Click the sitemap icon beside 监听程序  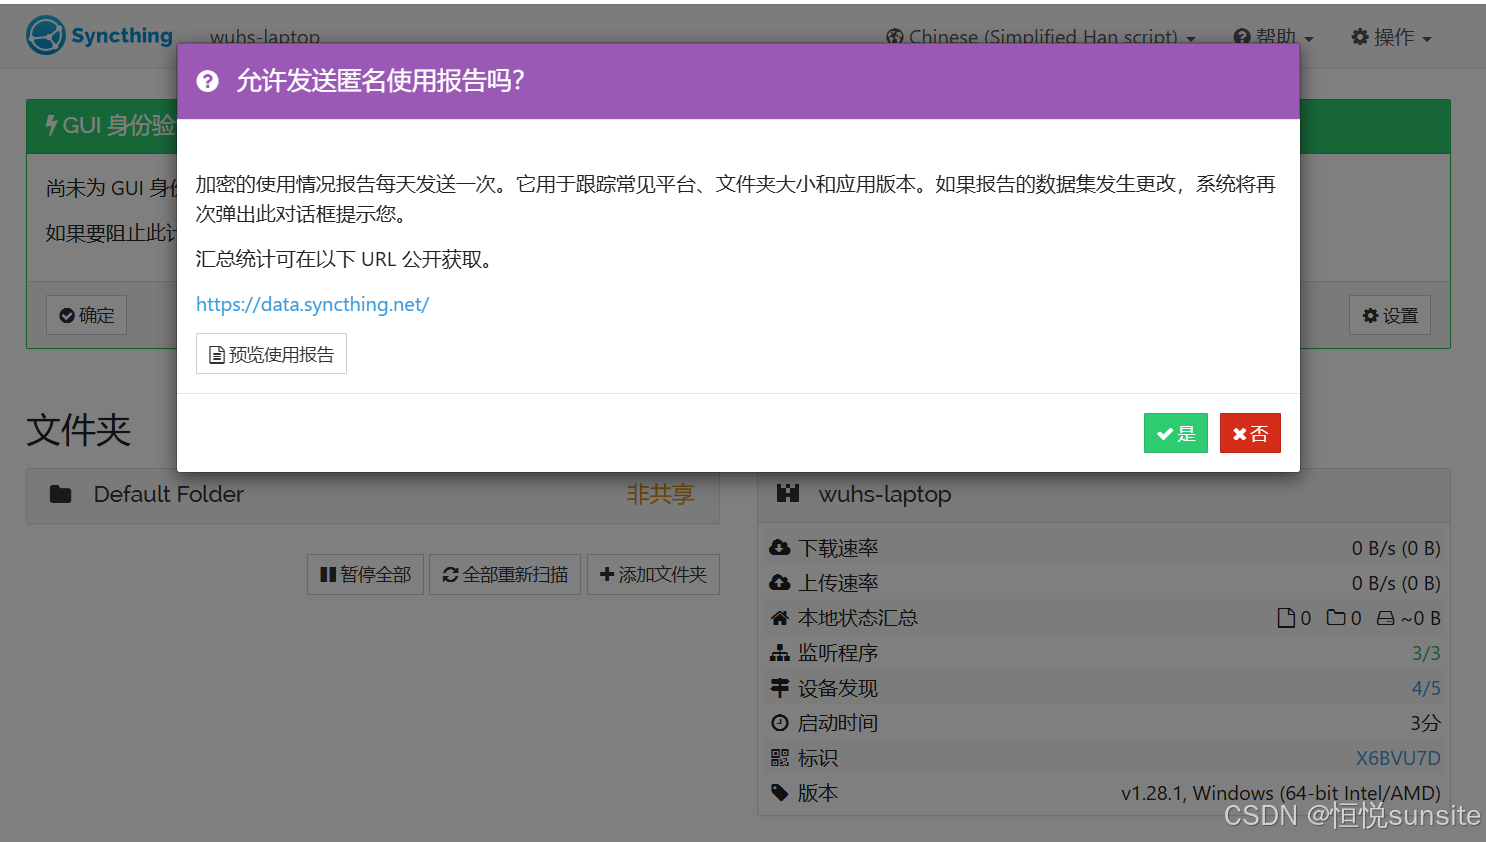780,653
